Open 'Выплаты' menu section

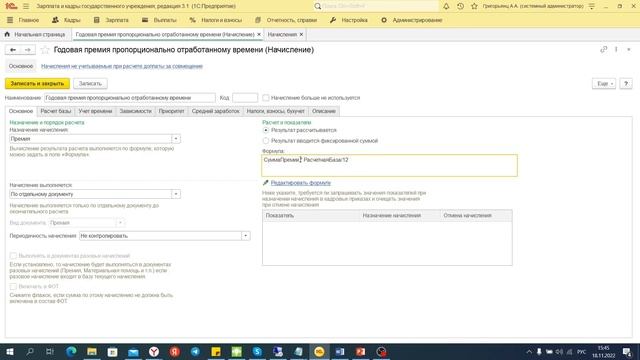[x=160, y=20]
